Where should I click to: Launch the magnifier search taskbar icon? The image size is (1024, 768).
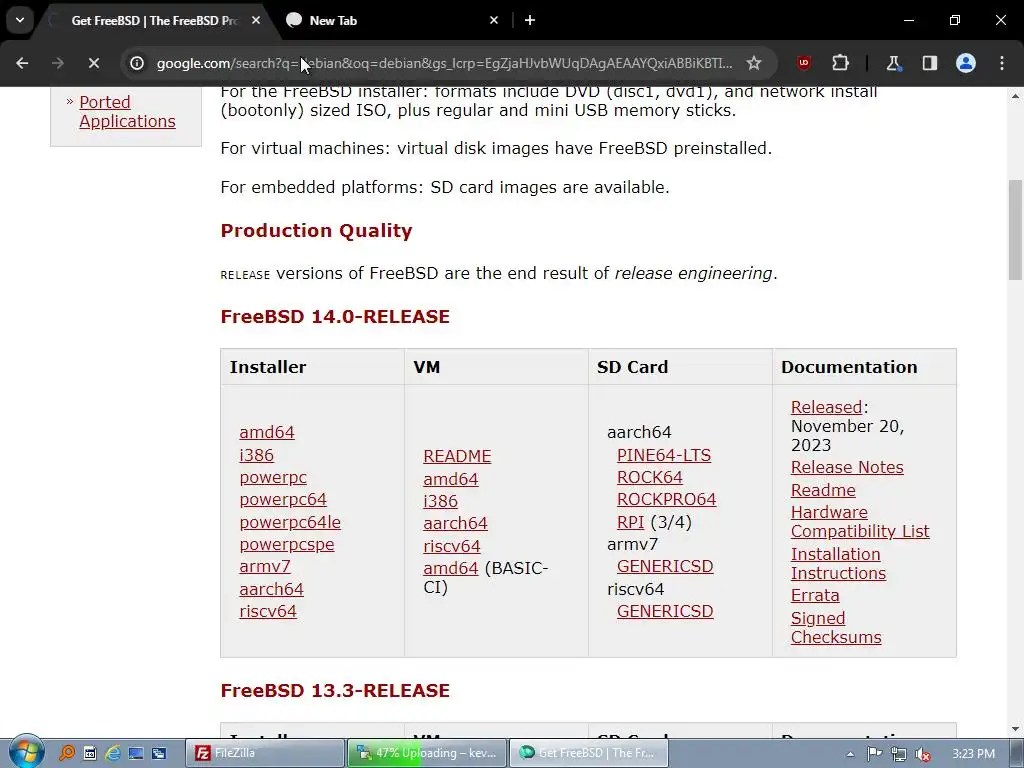click(67, 753)
